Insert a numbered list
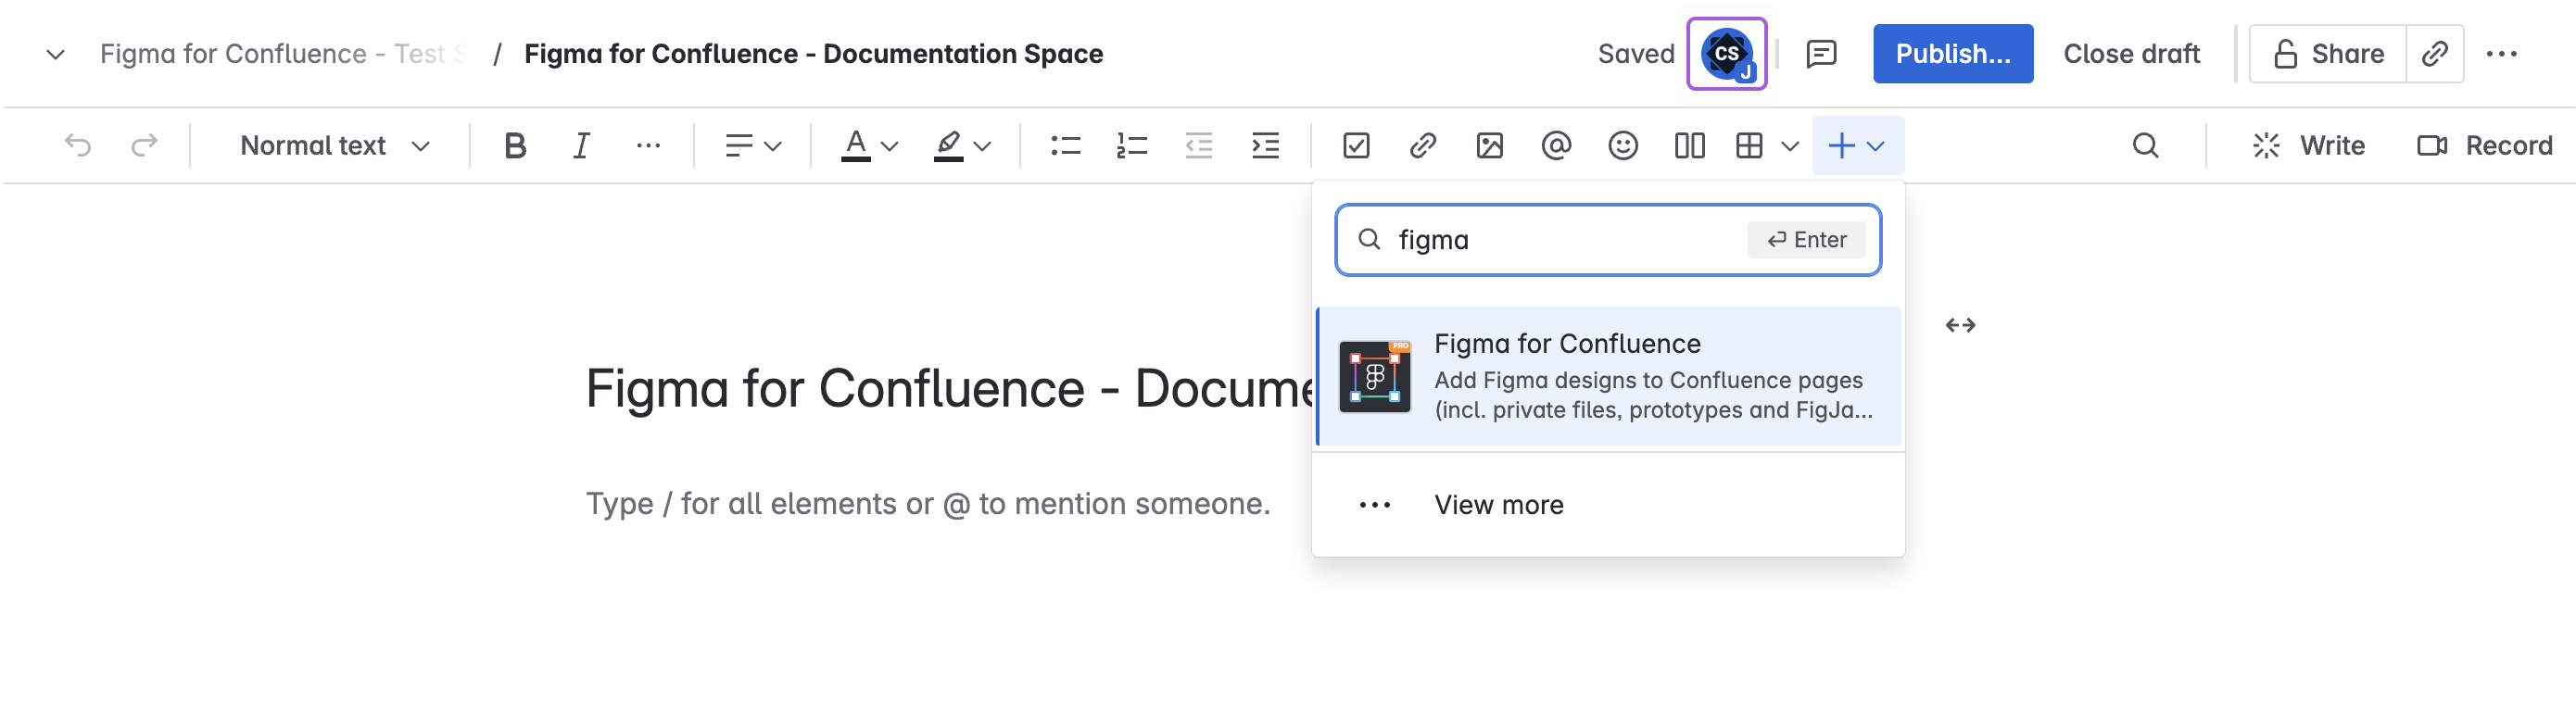The width and height of the screenshot is (2576, 703). (x=1132, y=146)
